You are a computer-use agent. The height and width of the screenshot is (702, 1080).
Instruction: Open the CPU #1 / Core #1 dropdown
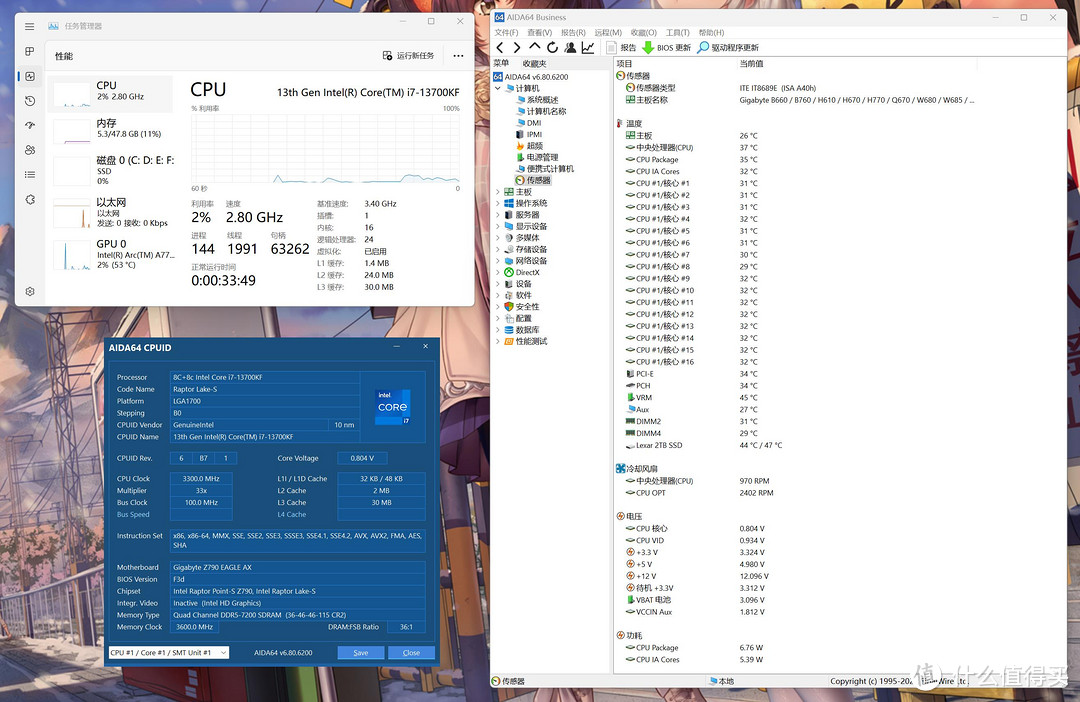click(x=169, y=652)
